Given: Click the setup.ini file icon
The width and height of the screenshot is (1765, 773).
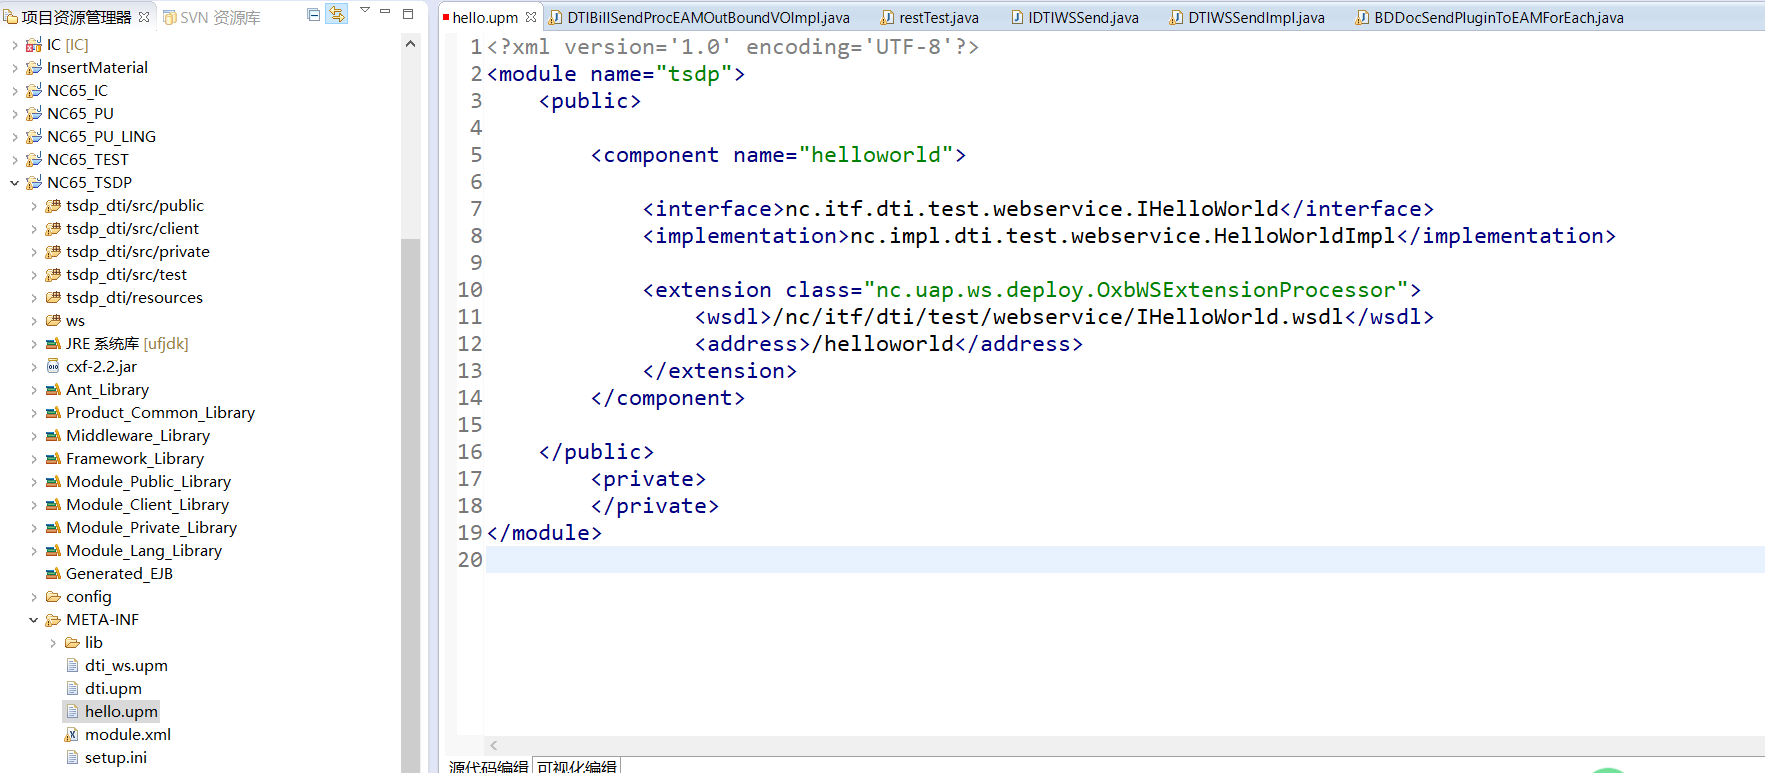Looking at the screenshot, I should (72, 758).
